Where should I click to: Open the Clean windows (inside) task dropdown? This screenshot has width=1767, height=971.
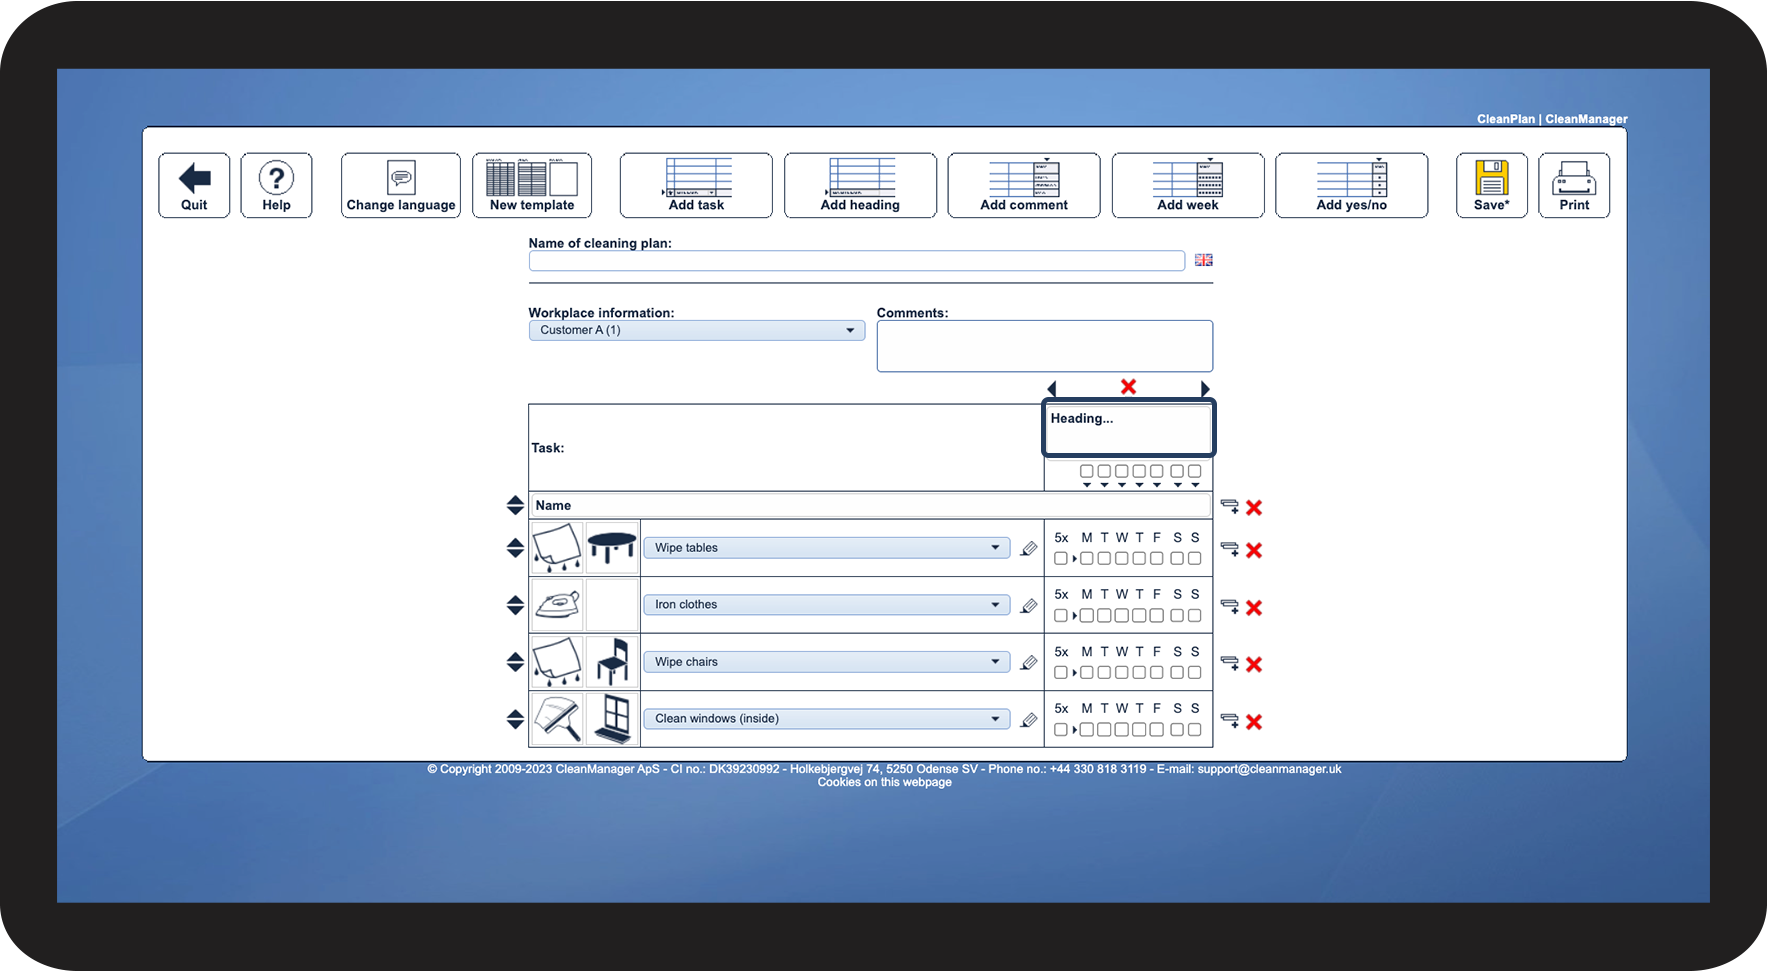tap(826, 719)
